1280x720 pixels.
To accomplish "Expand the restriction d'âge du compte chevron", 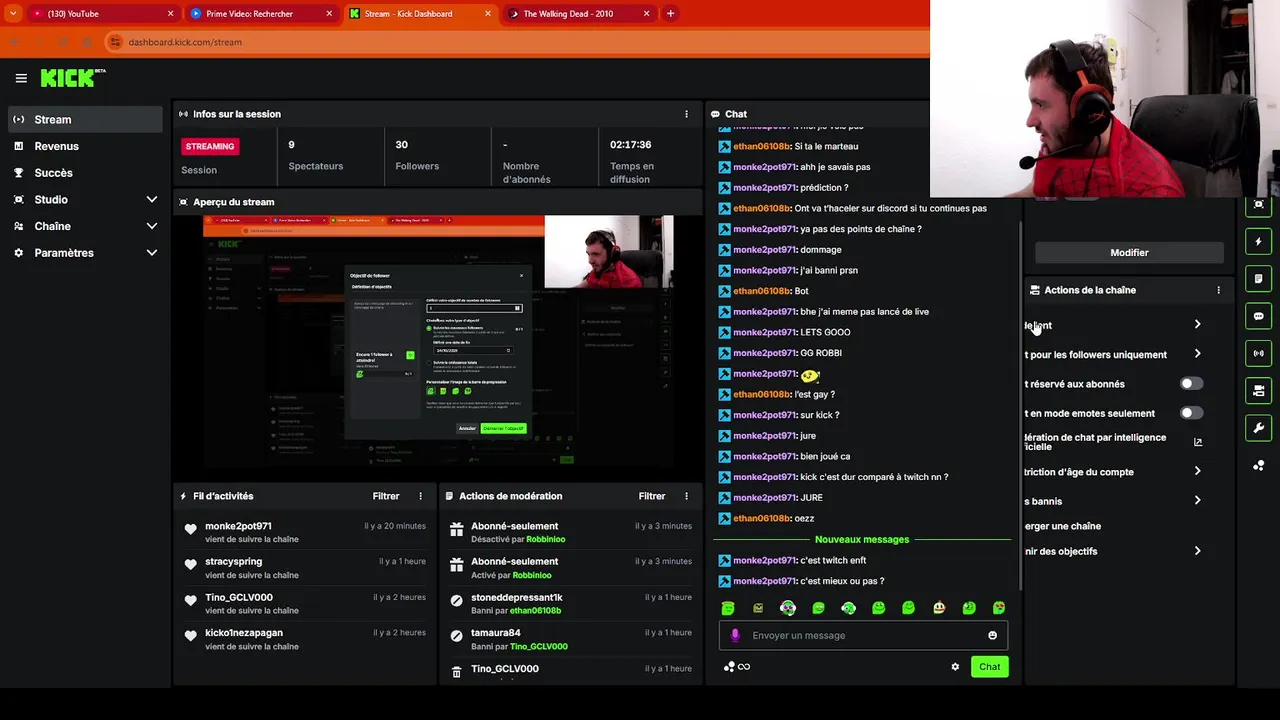I will 1197,471.
